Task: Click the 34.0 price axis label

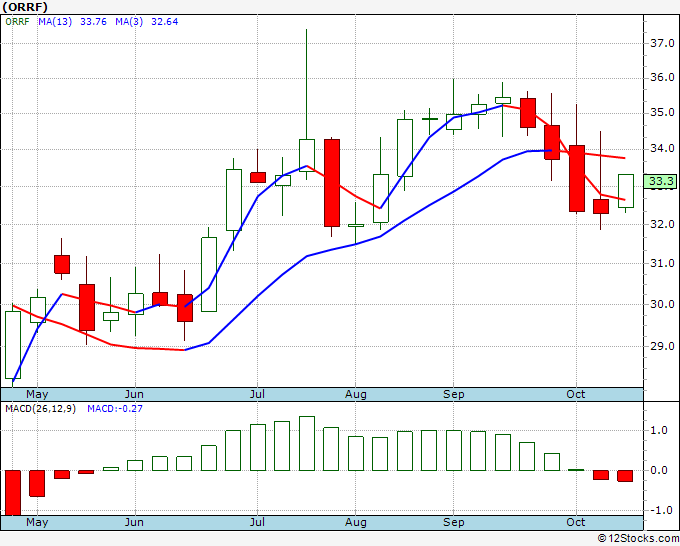Action: coord(662,149)
